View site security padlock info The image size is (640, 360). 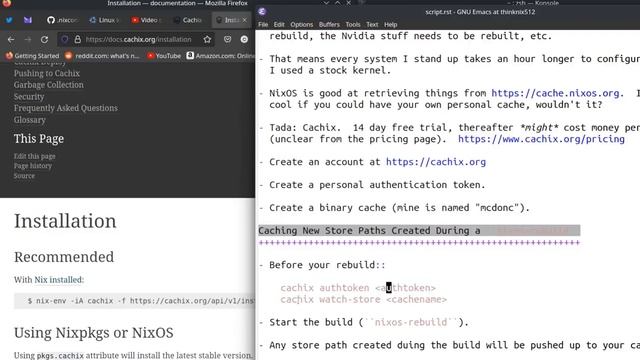[x=78, y=40]
